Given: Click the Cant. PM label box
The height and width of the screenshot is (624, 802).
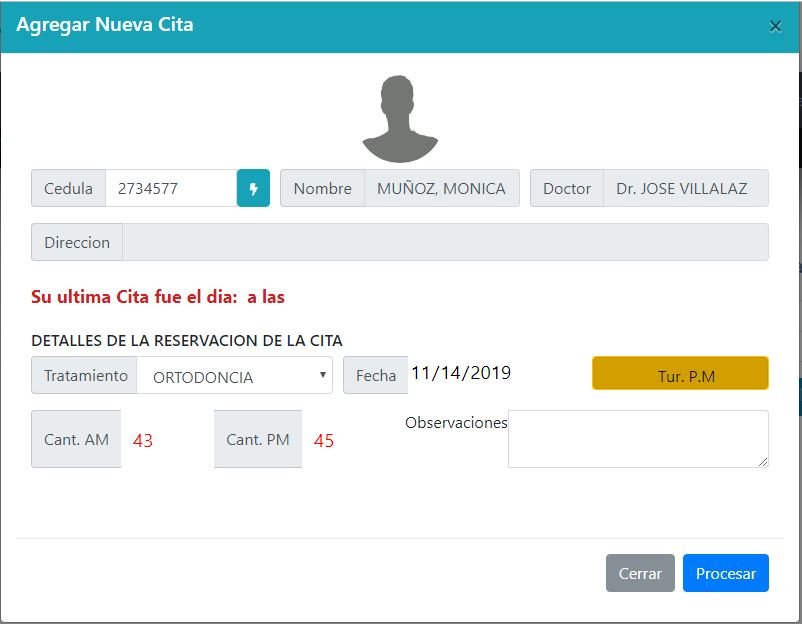Looking at the screenshot, I should (x=258, y=439).
